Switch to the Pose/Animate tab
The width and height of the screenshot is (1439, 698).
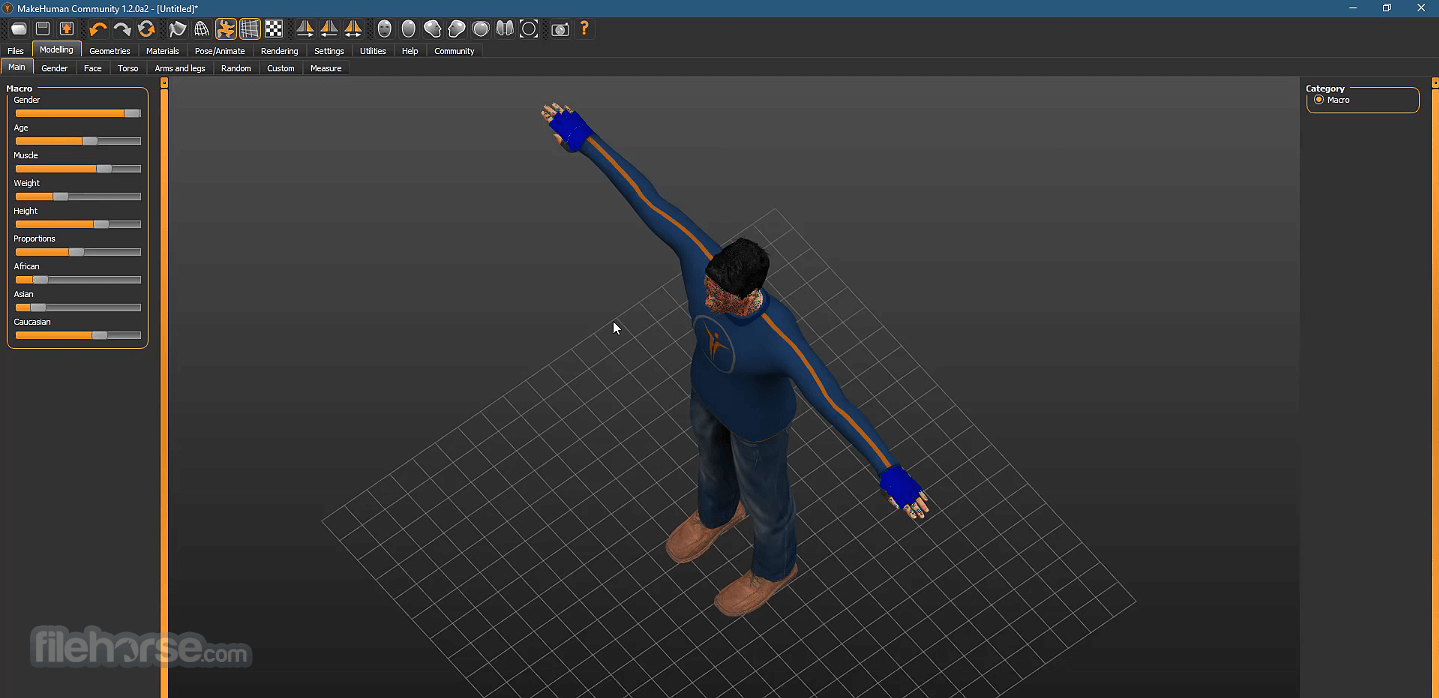point(220,51)
